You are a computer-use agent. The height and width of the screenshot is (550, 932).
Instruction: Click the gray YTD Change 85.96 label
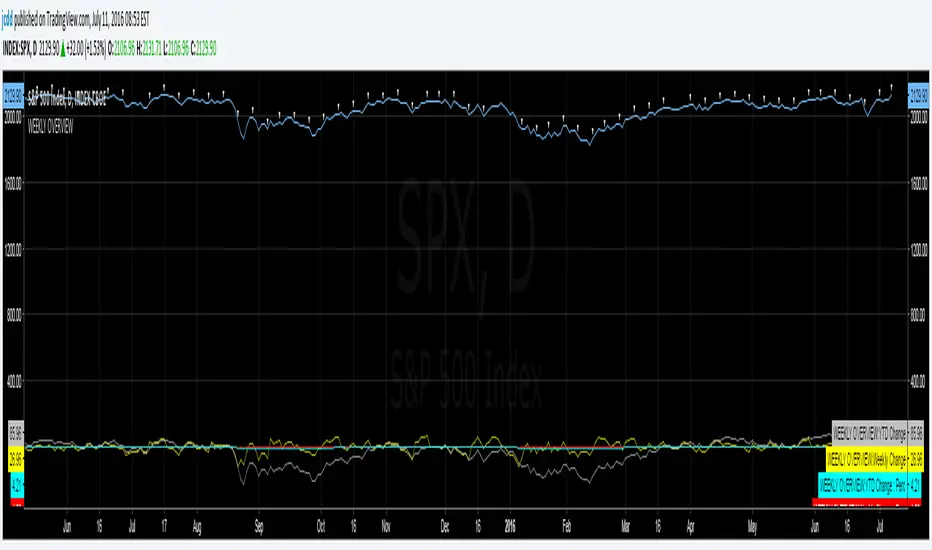[x=877, y=433]
